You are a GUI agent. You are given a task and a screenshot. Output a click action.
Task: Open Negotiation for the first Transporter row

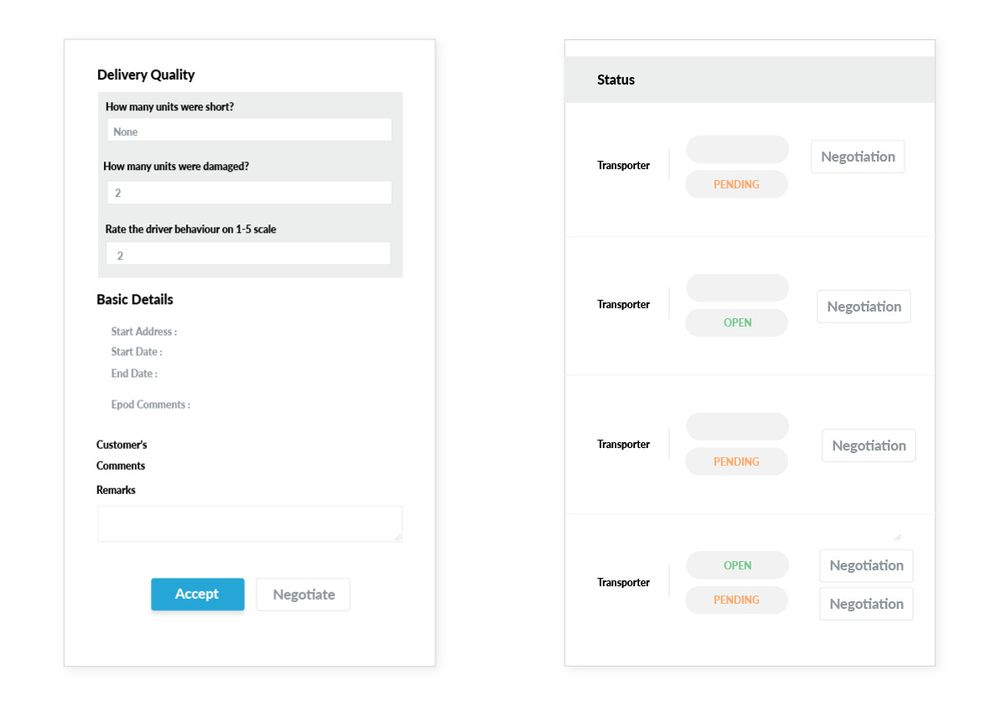tap(857, 157)
